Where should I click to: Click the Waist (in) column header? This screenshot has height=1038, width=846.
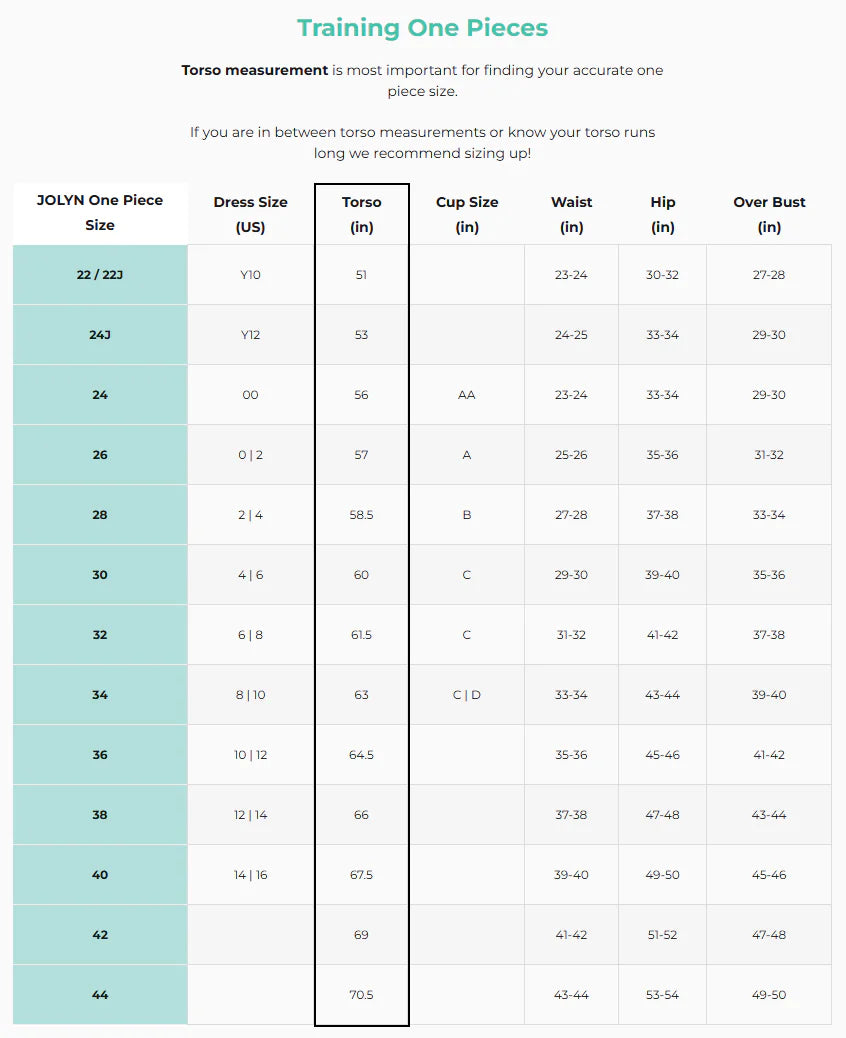(x=571, y=214)
